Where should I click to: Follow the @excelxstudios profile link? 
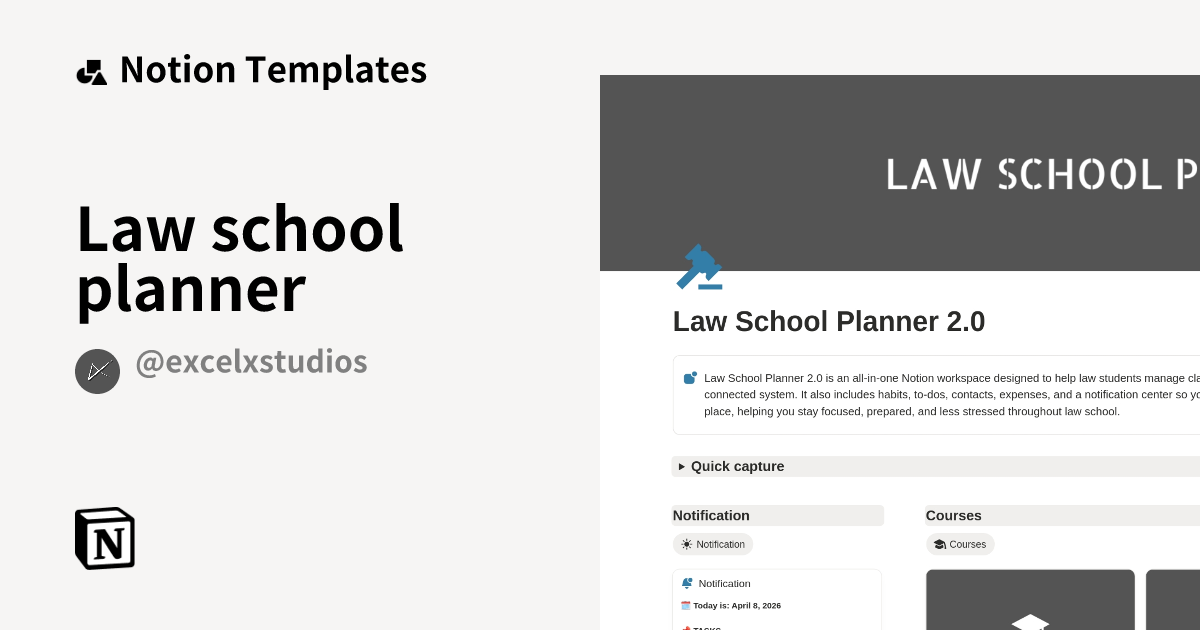click(251, 361)
